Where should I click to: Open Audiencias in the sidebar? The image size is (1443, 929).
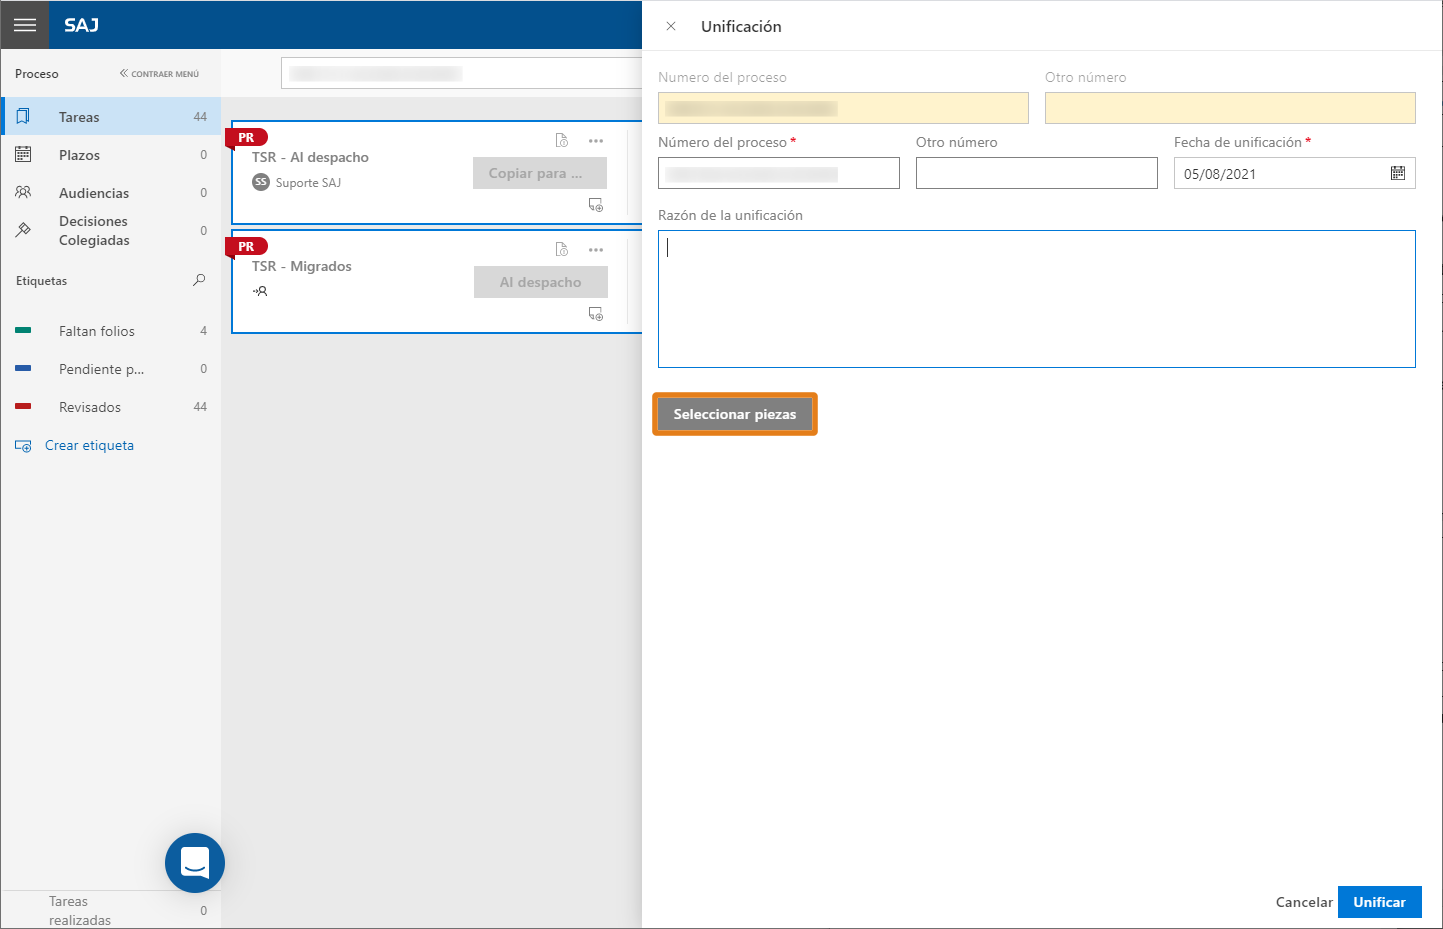click(111, 193)
